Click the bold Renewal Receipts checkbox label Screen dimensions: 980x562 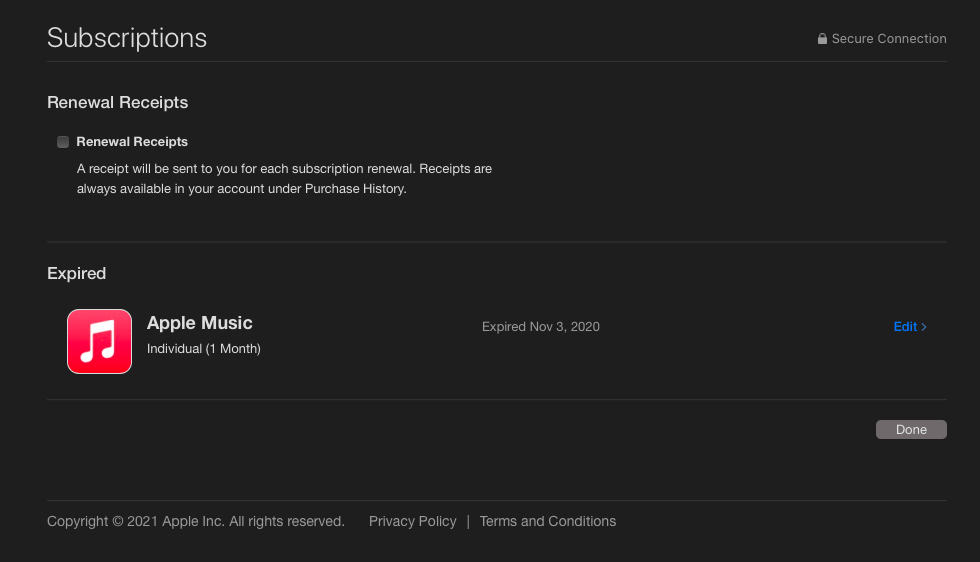point(132,142)
